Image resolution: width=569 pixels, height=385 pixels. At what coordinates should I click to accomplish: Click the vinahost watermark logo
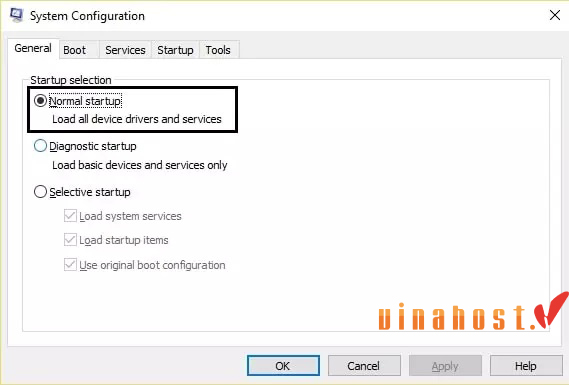click(474, 312)
